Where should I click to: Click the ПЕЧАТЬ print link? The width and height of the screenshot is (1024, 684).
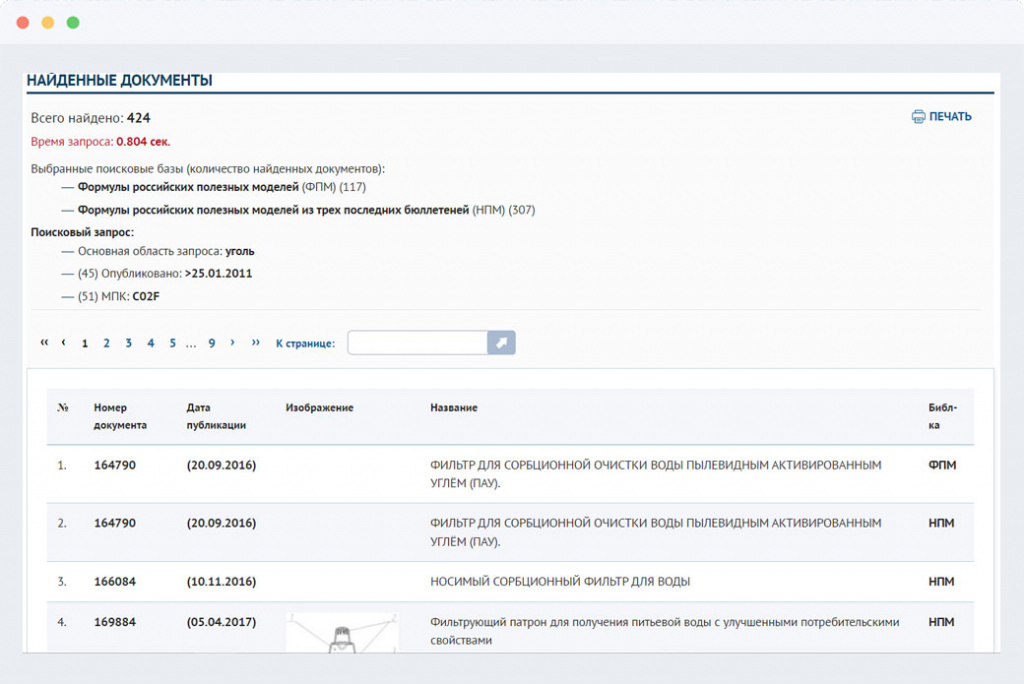pyautogui.click(x=950, y=117)
